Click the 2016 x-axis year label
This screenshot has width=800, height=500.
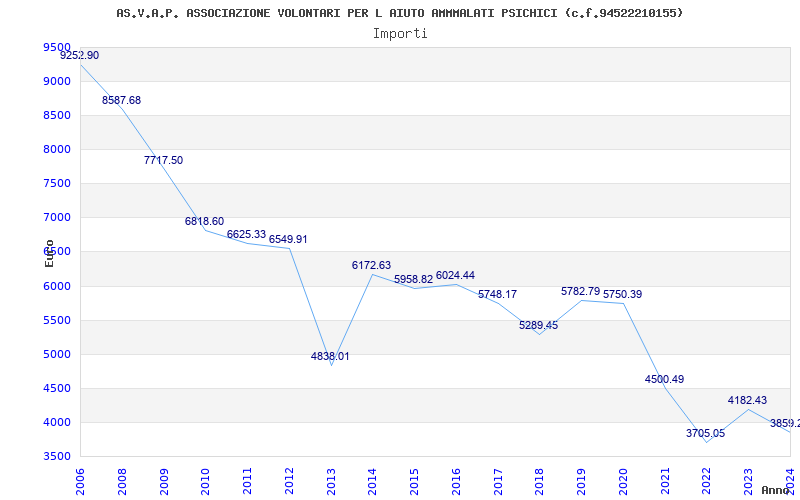click(456, 482)
